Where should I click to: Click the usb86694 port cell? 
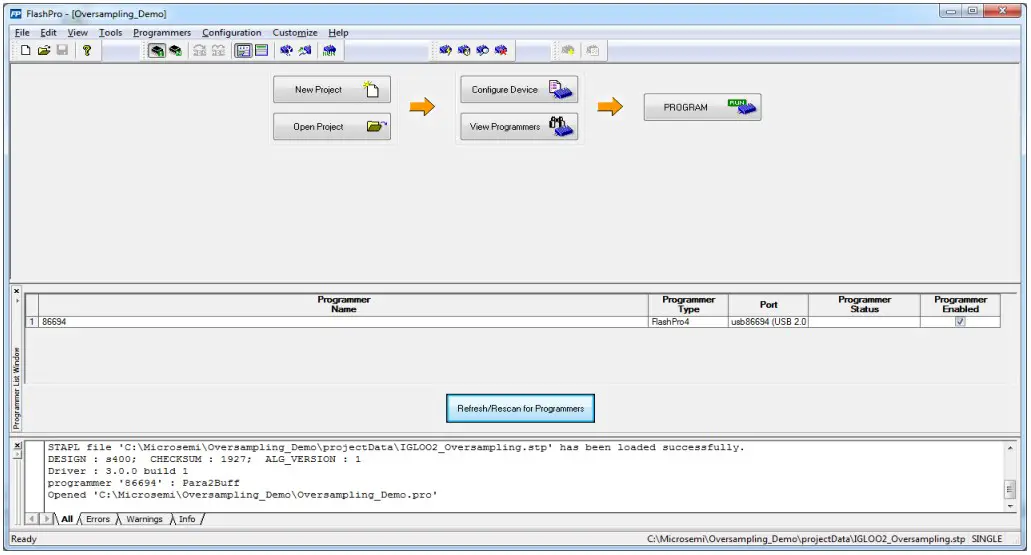[768, 322]
